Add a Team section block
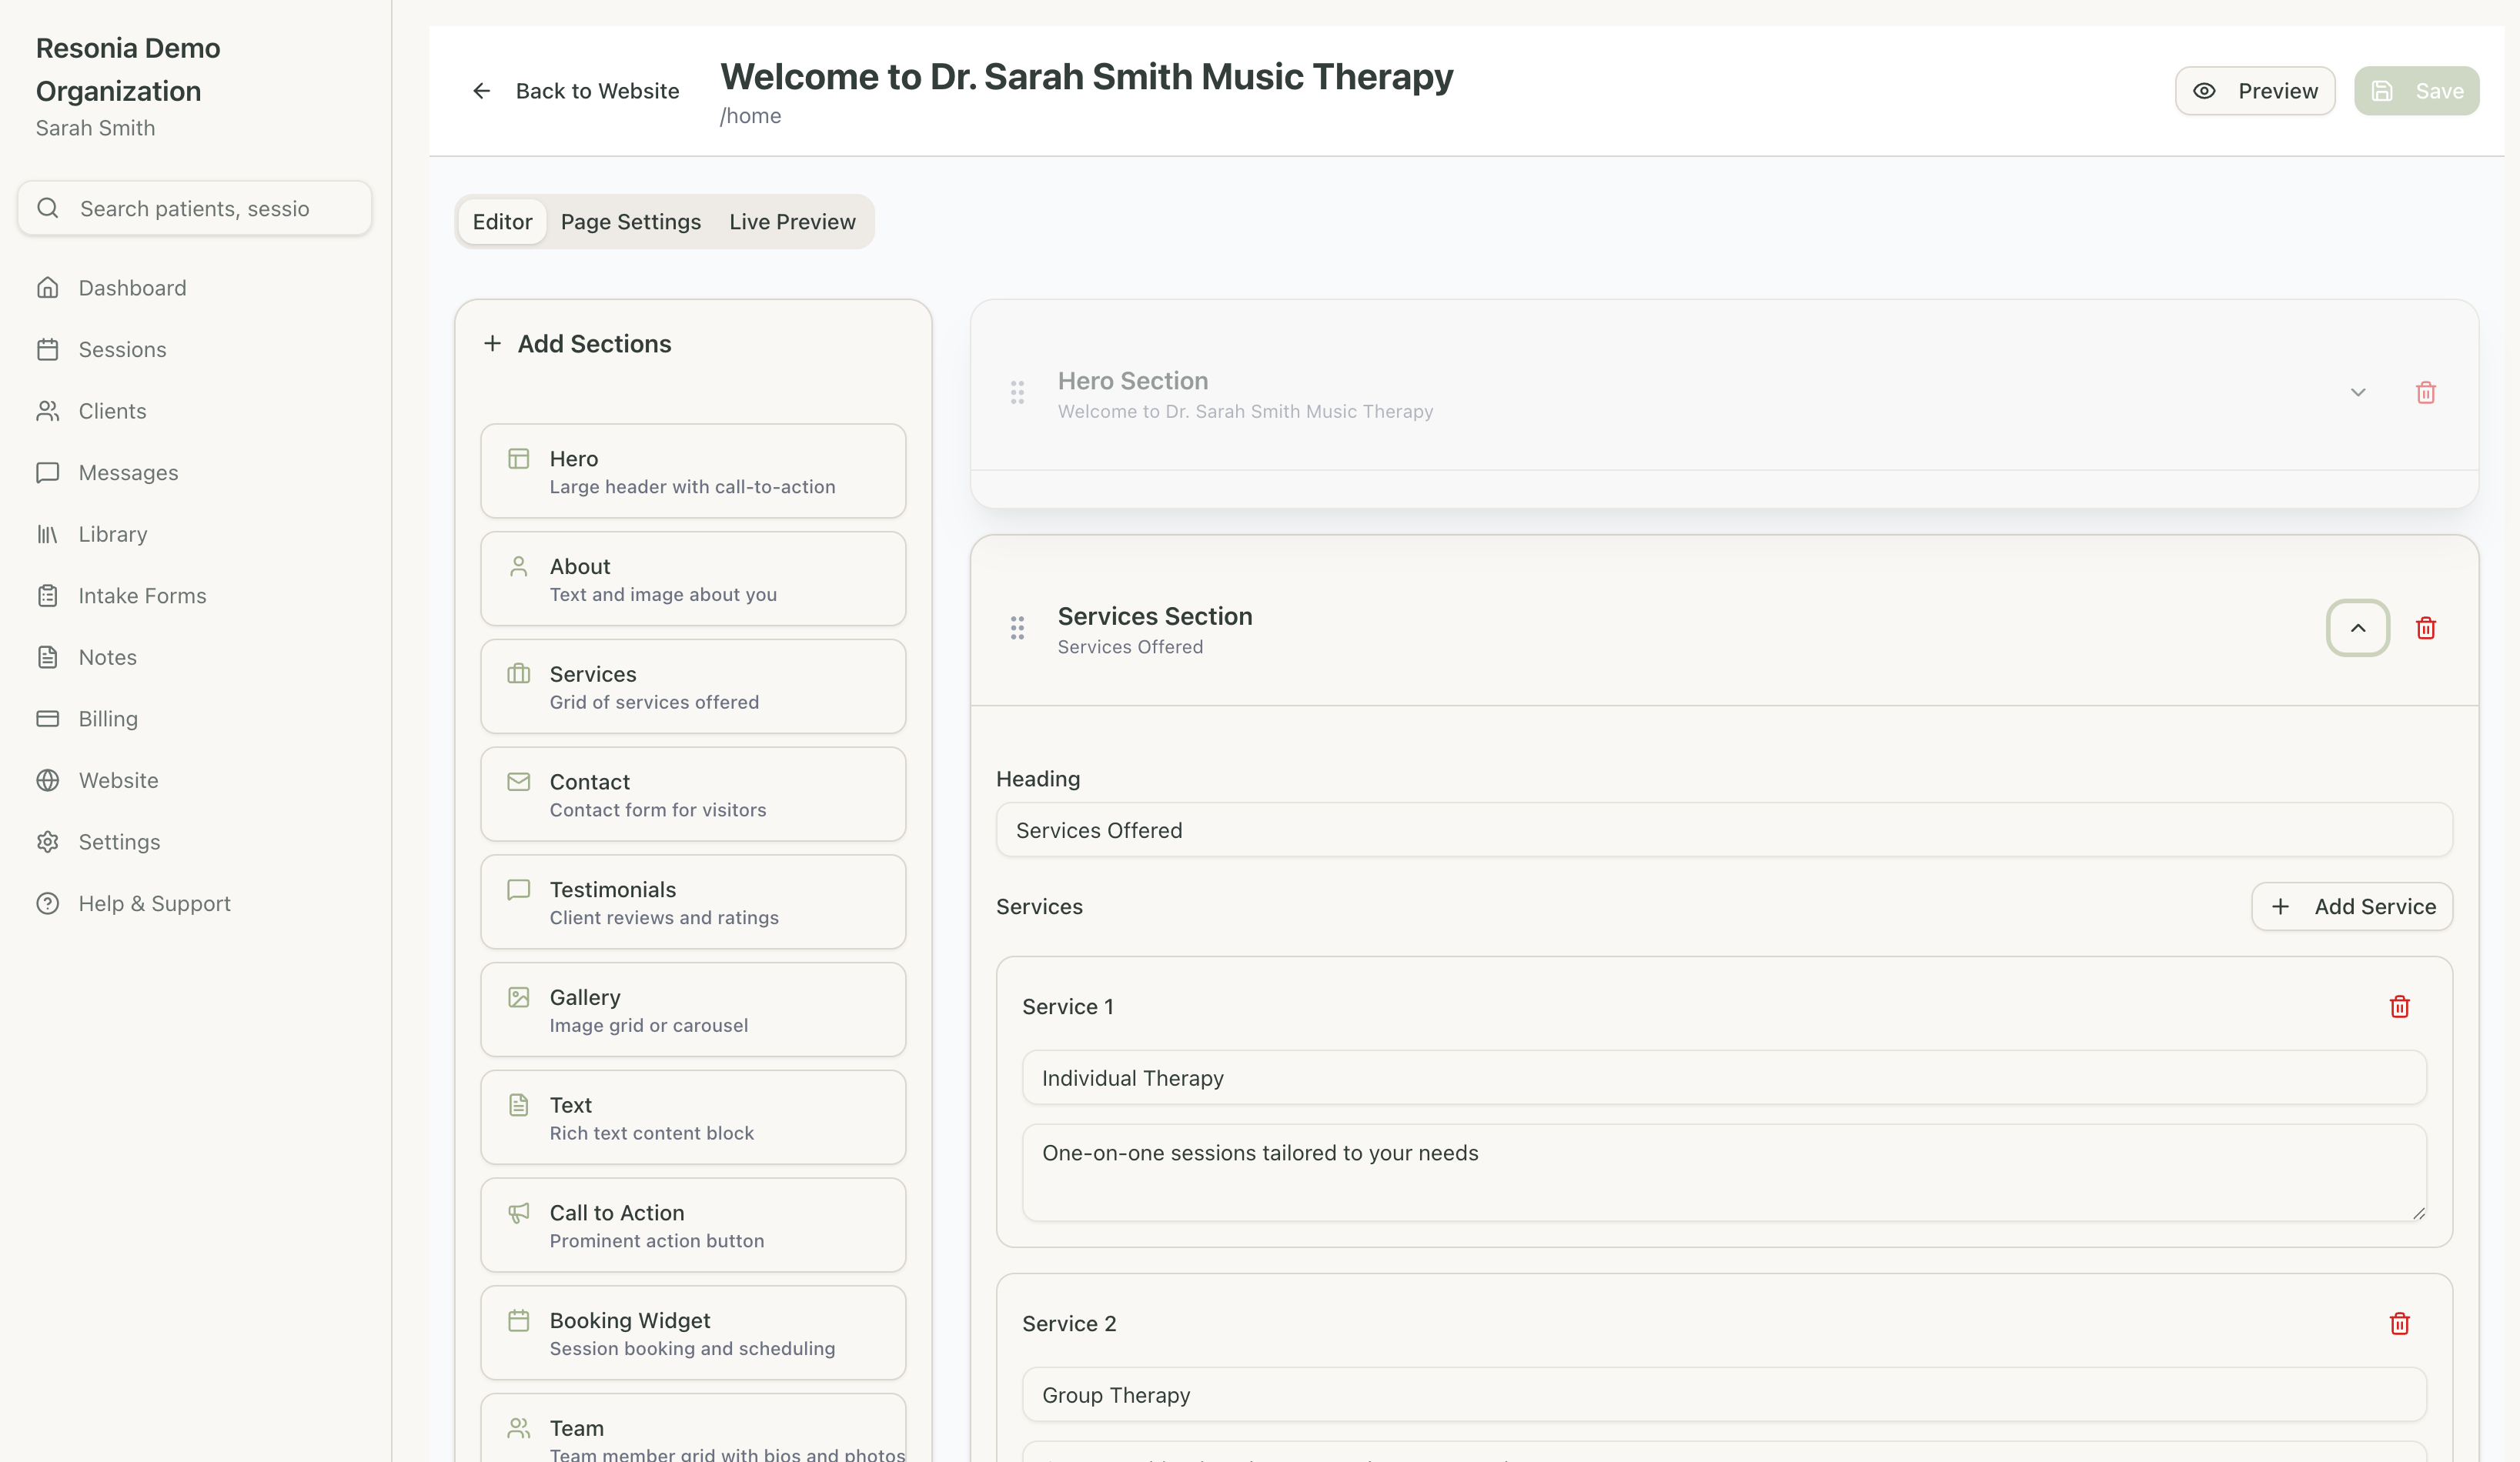Viewport: 2520px width, 1462px height. point(693,1430)
